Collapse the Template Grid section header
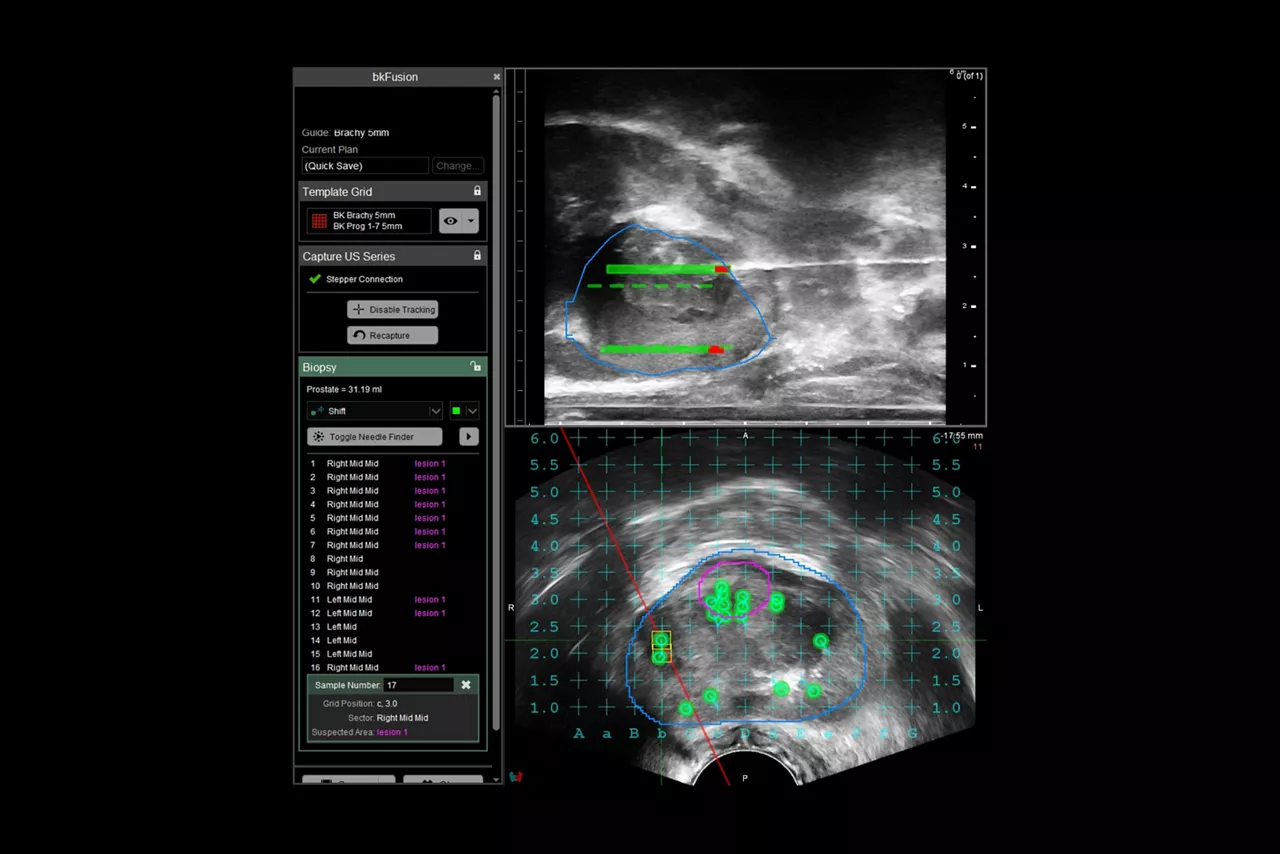Viewport: 1280px width, 854px height. pos(393,191)
